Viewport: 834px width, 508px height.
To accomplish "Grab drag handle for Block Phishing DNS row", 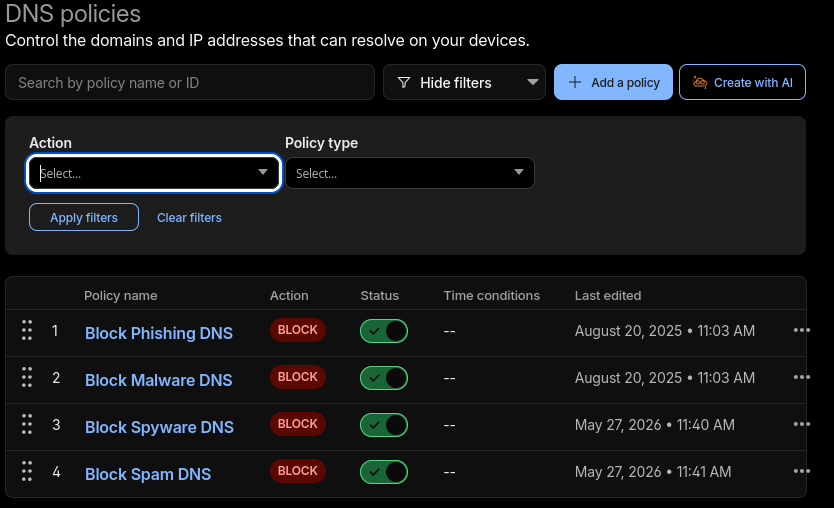I will coord(27,330).
